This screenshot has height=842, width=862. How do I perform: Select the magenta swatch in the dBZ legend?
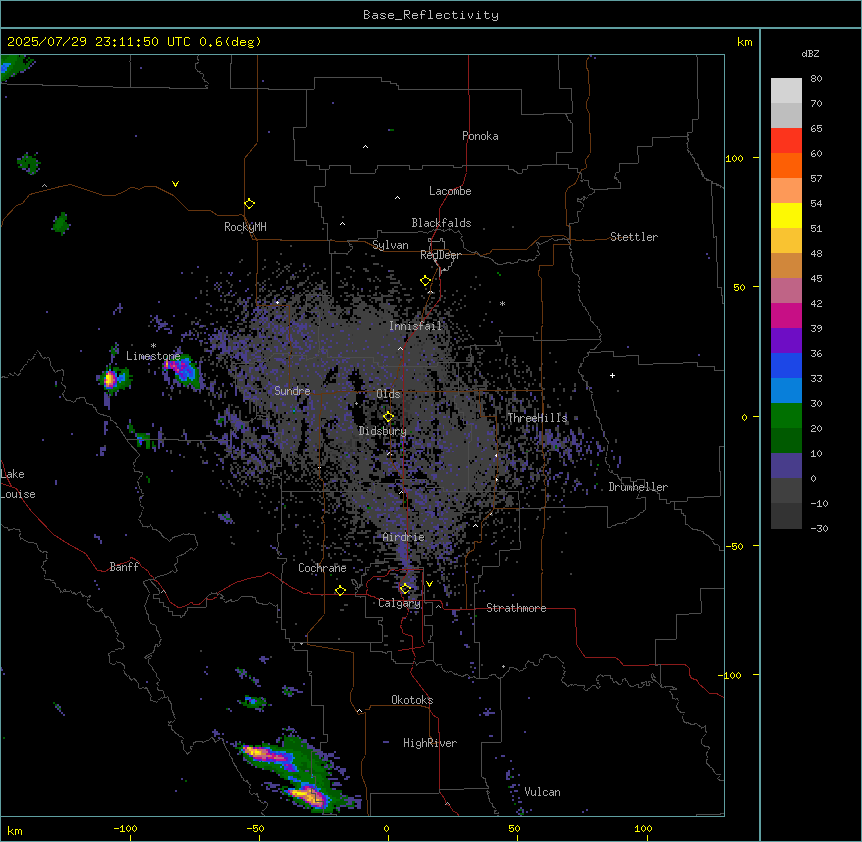coord(786,315)
